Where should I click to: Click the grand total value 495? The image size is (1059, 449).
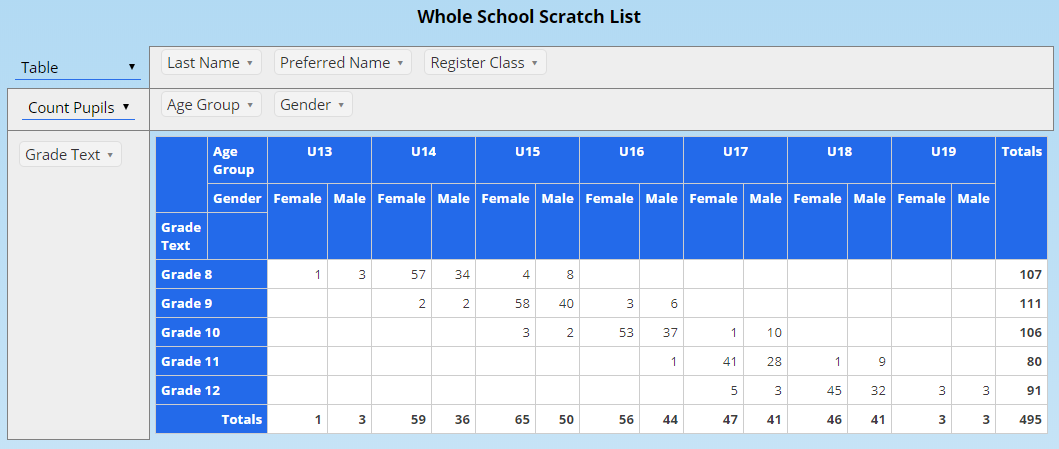pyautogui.click(x=1029, y=420)
